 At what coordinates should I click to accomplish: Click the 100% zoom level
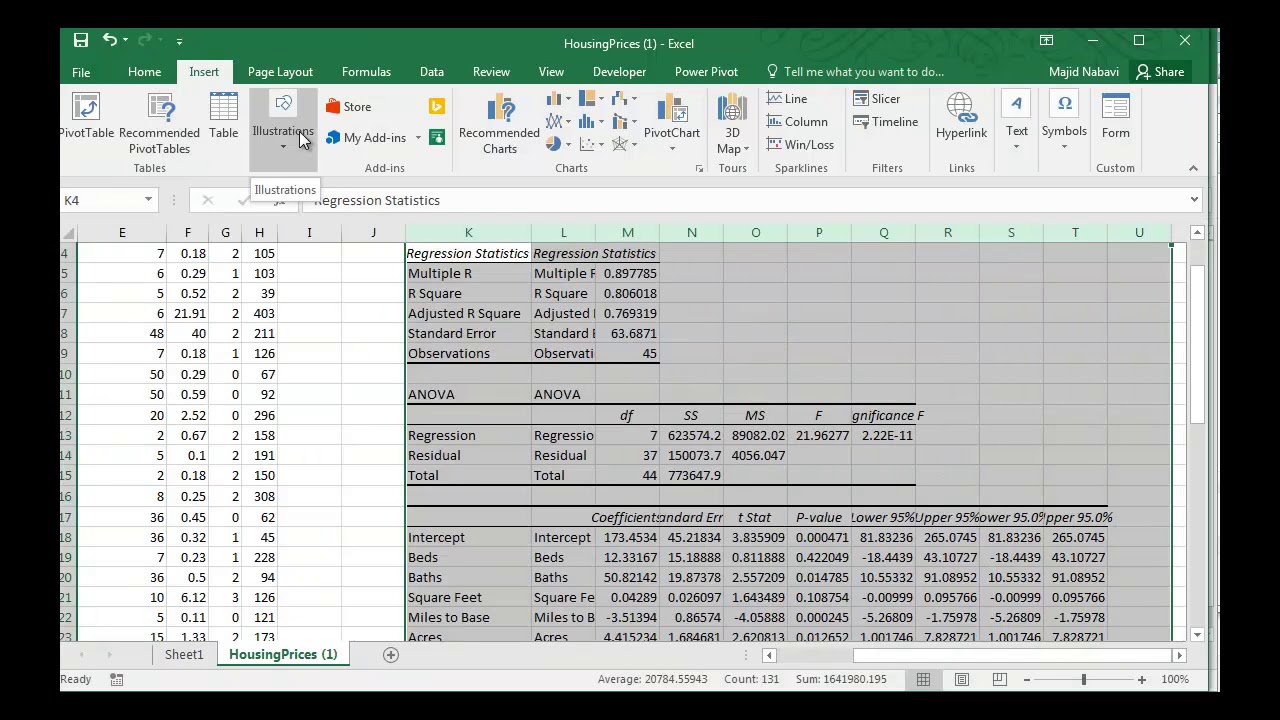coord(1176,680)
